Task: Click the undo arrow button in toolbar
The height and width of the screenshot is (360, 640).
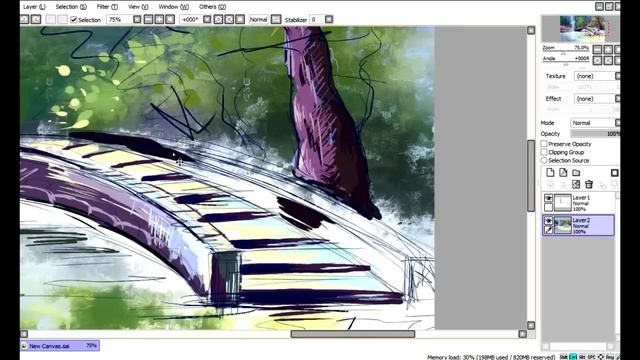Action: coord(24,19)
